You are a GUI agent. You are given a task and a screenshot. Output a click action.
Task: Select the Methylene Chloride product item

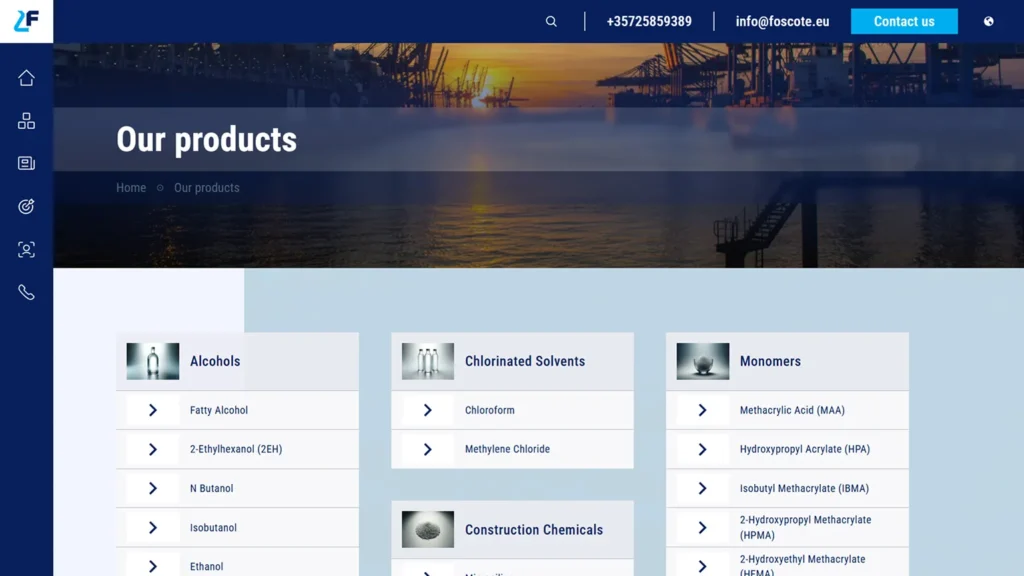512,449
